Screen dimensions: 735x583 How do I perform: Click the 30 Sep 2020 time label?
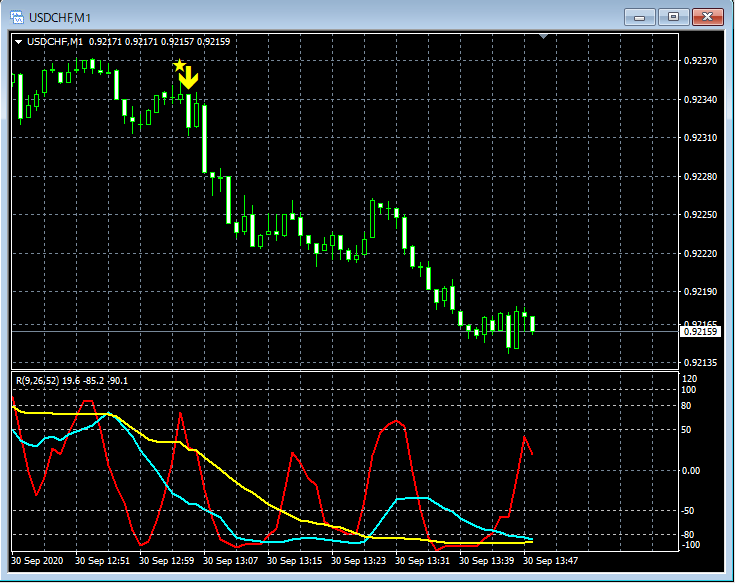tap(37, 561)
